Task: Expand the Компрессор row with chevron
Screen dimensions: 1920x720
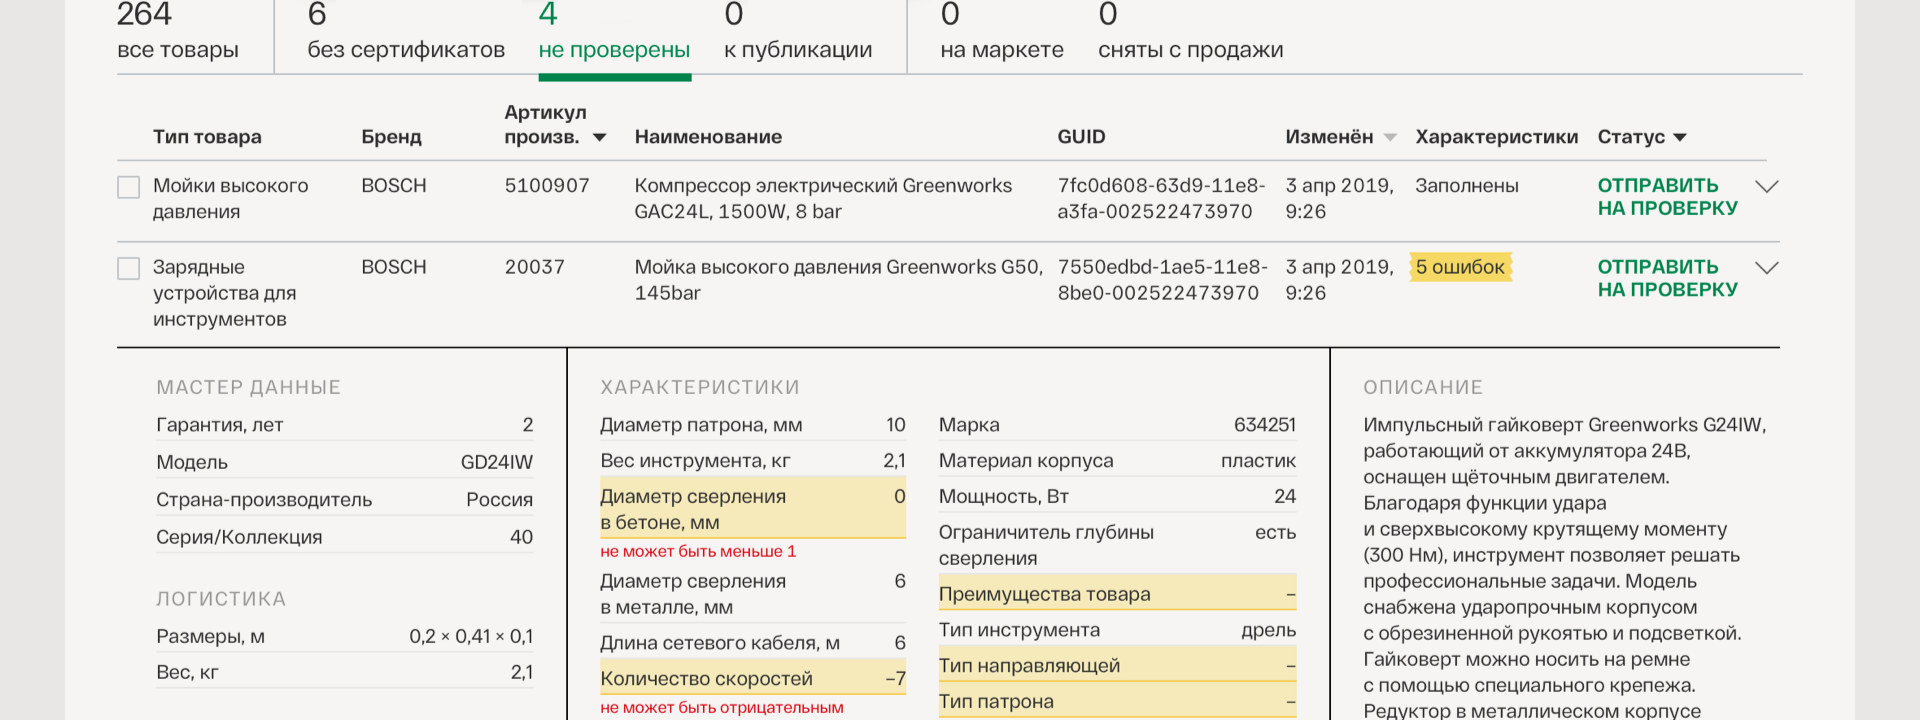Action: point(1767,187)
